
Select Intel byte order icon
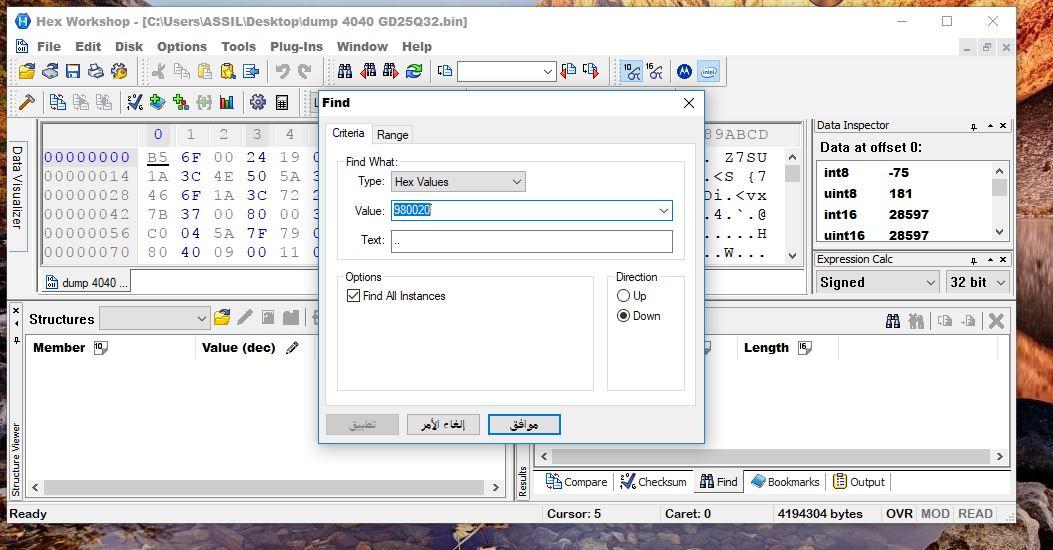click(708, 71)
